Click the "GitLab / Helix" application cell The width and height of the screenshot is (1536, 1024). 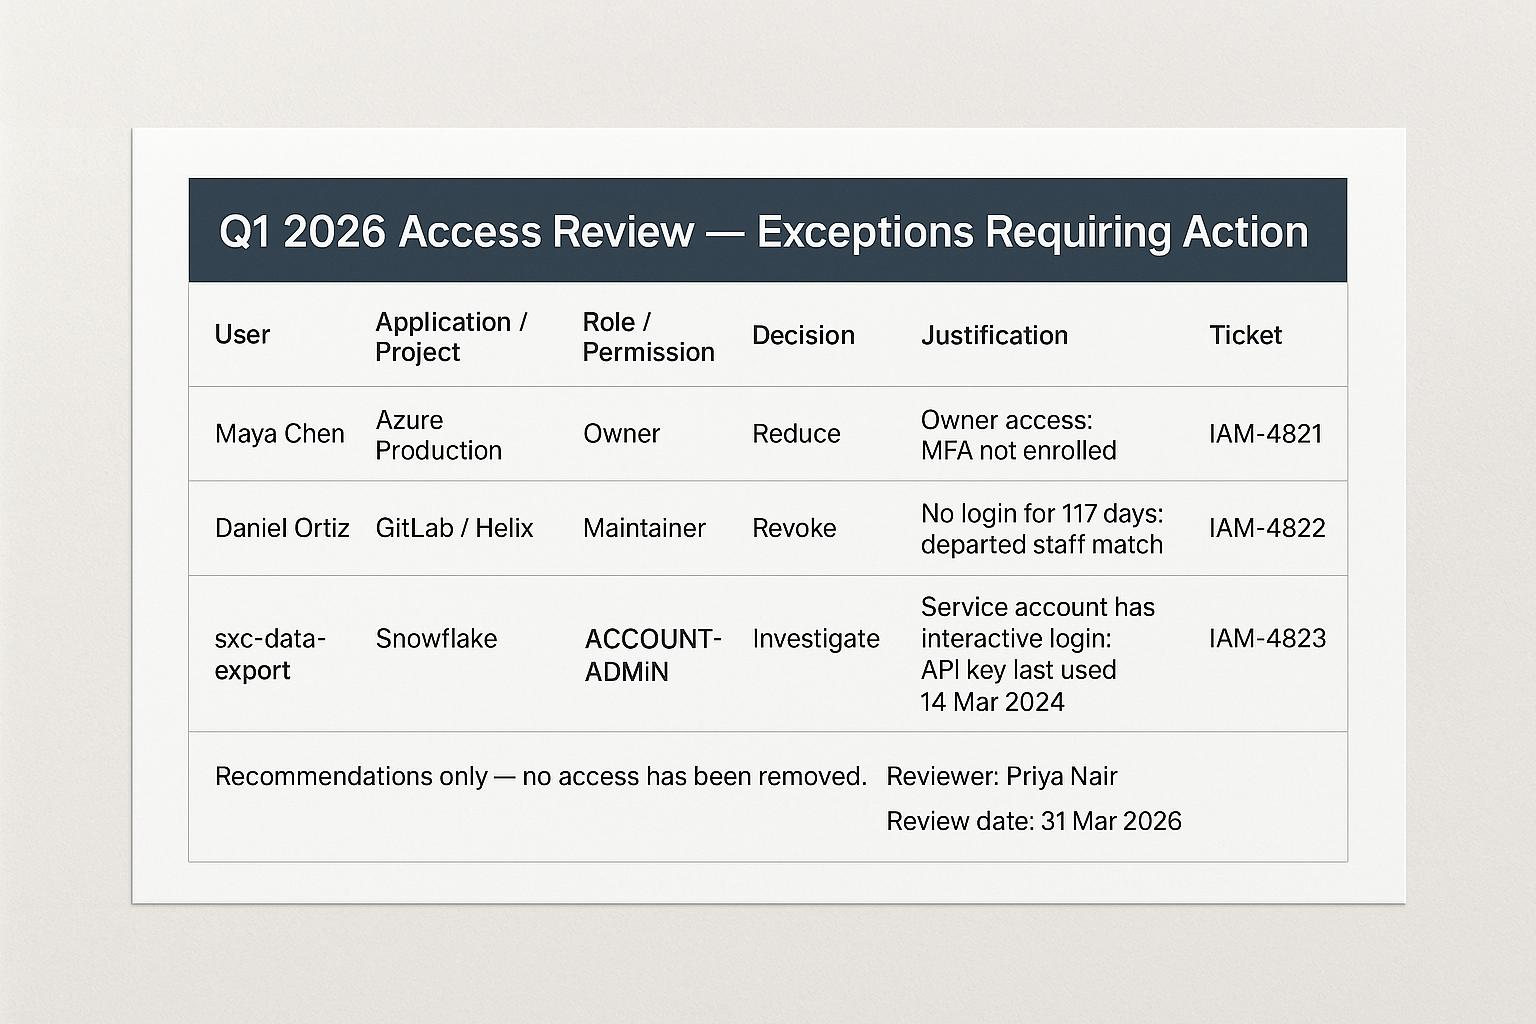(x=454, y=528)
